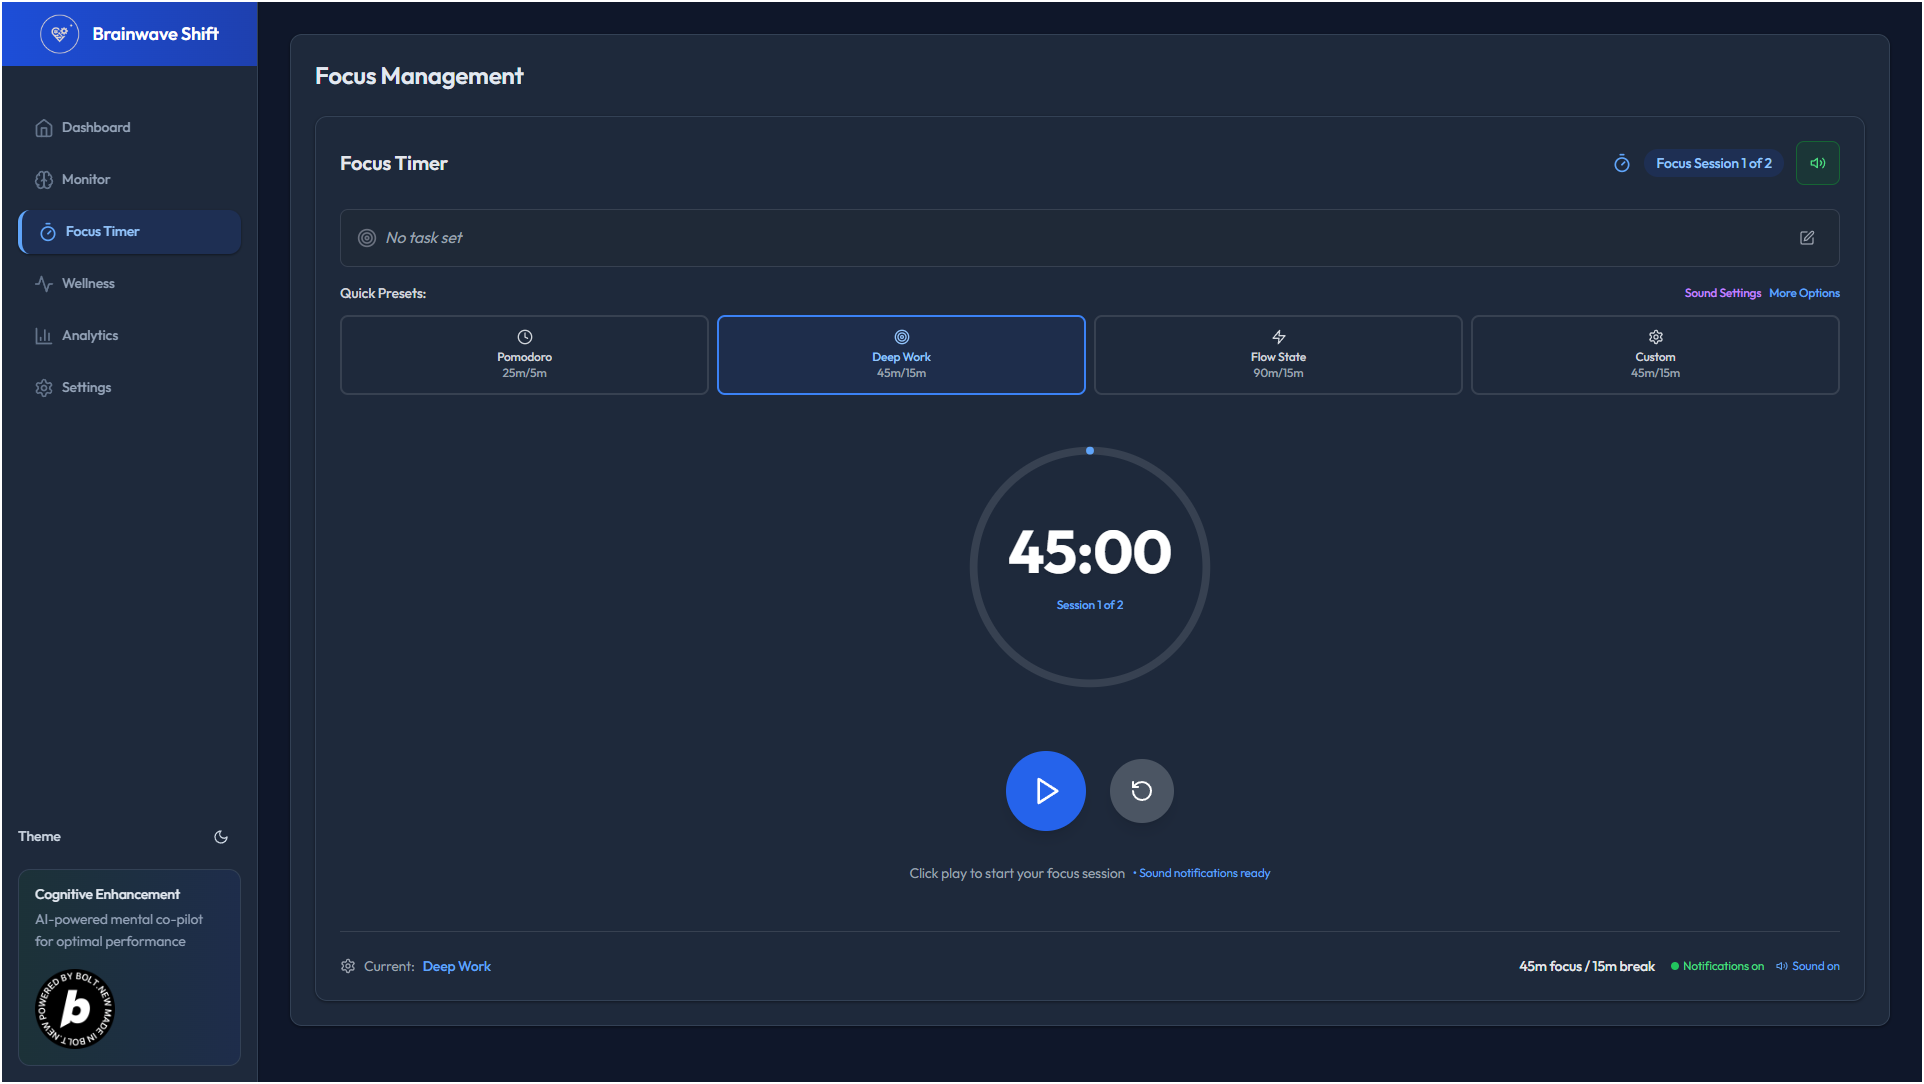Open Settings from the sidebar
The height and width of the screenshot is (1084, 1924).
pyautogui.click(x=86, y=388)
